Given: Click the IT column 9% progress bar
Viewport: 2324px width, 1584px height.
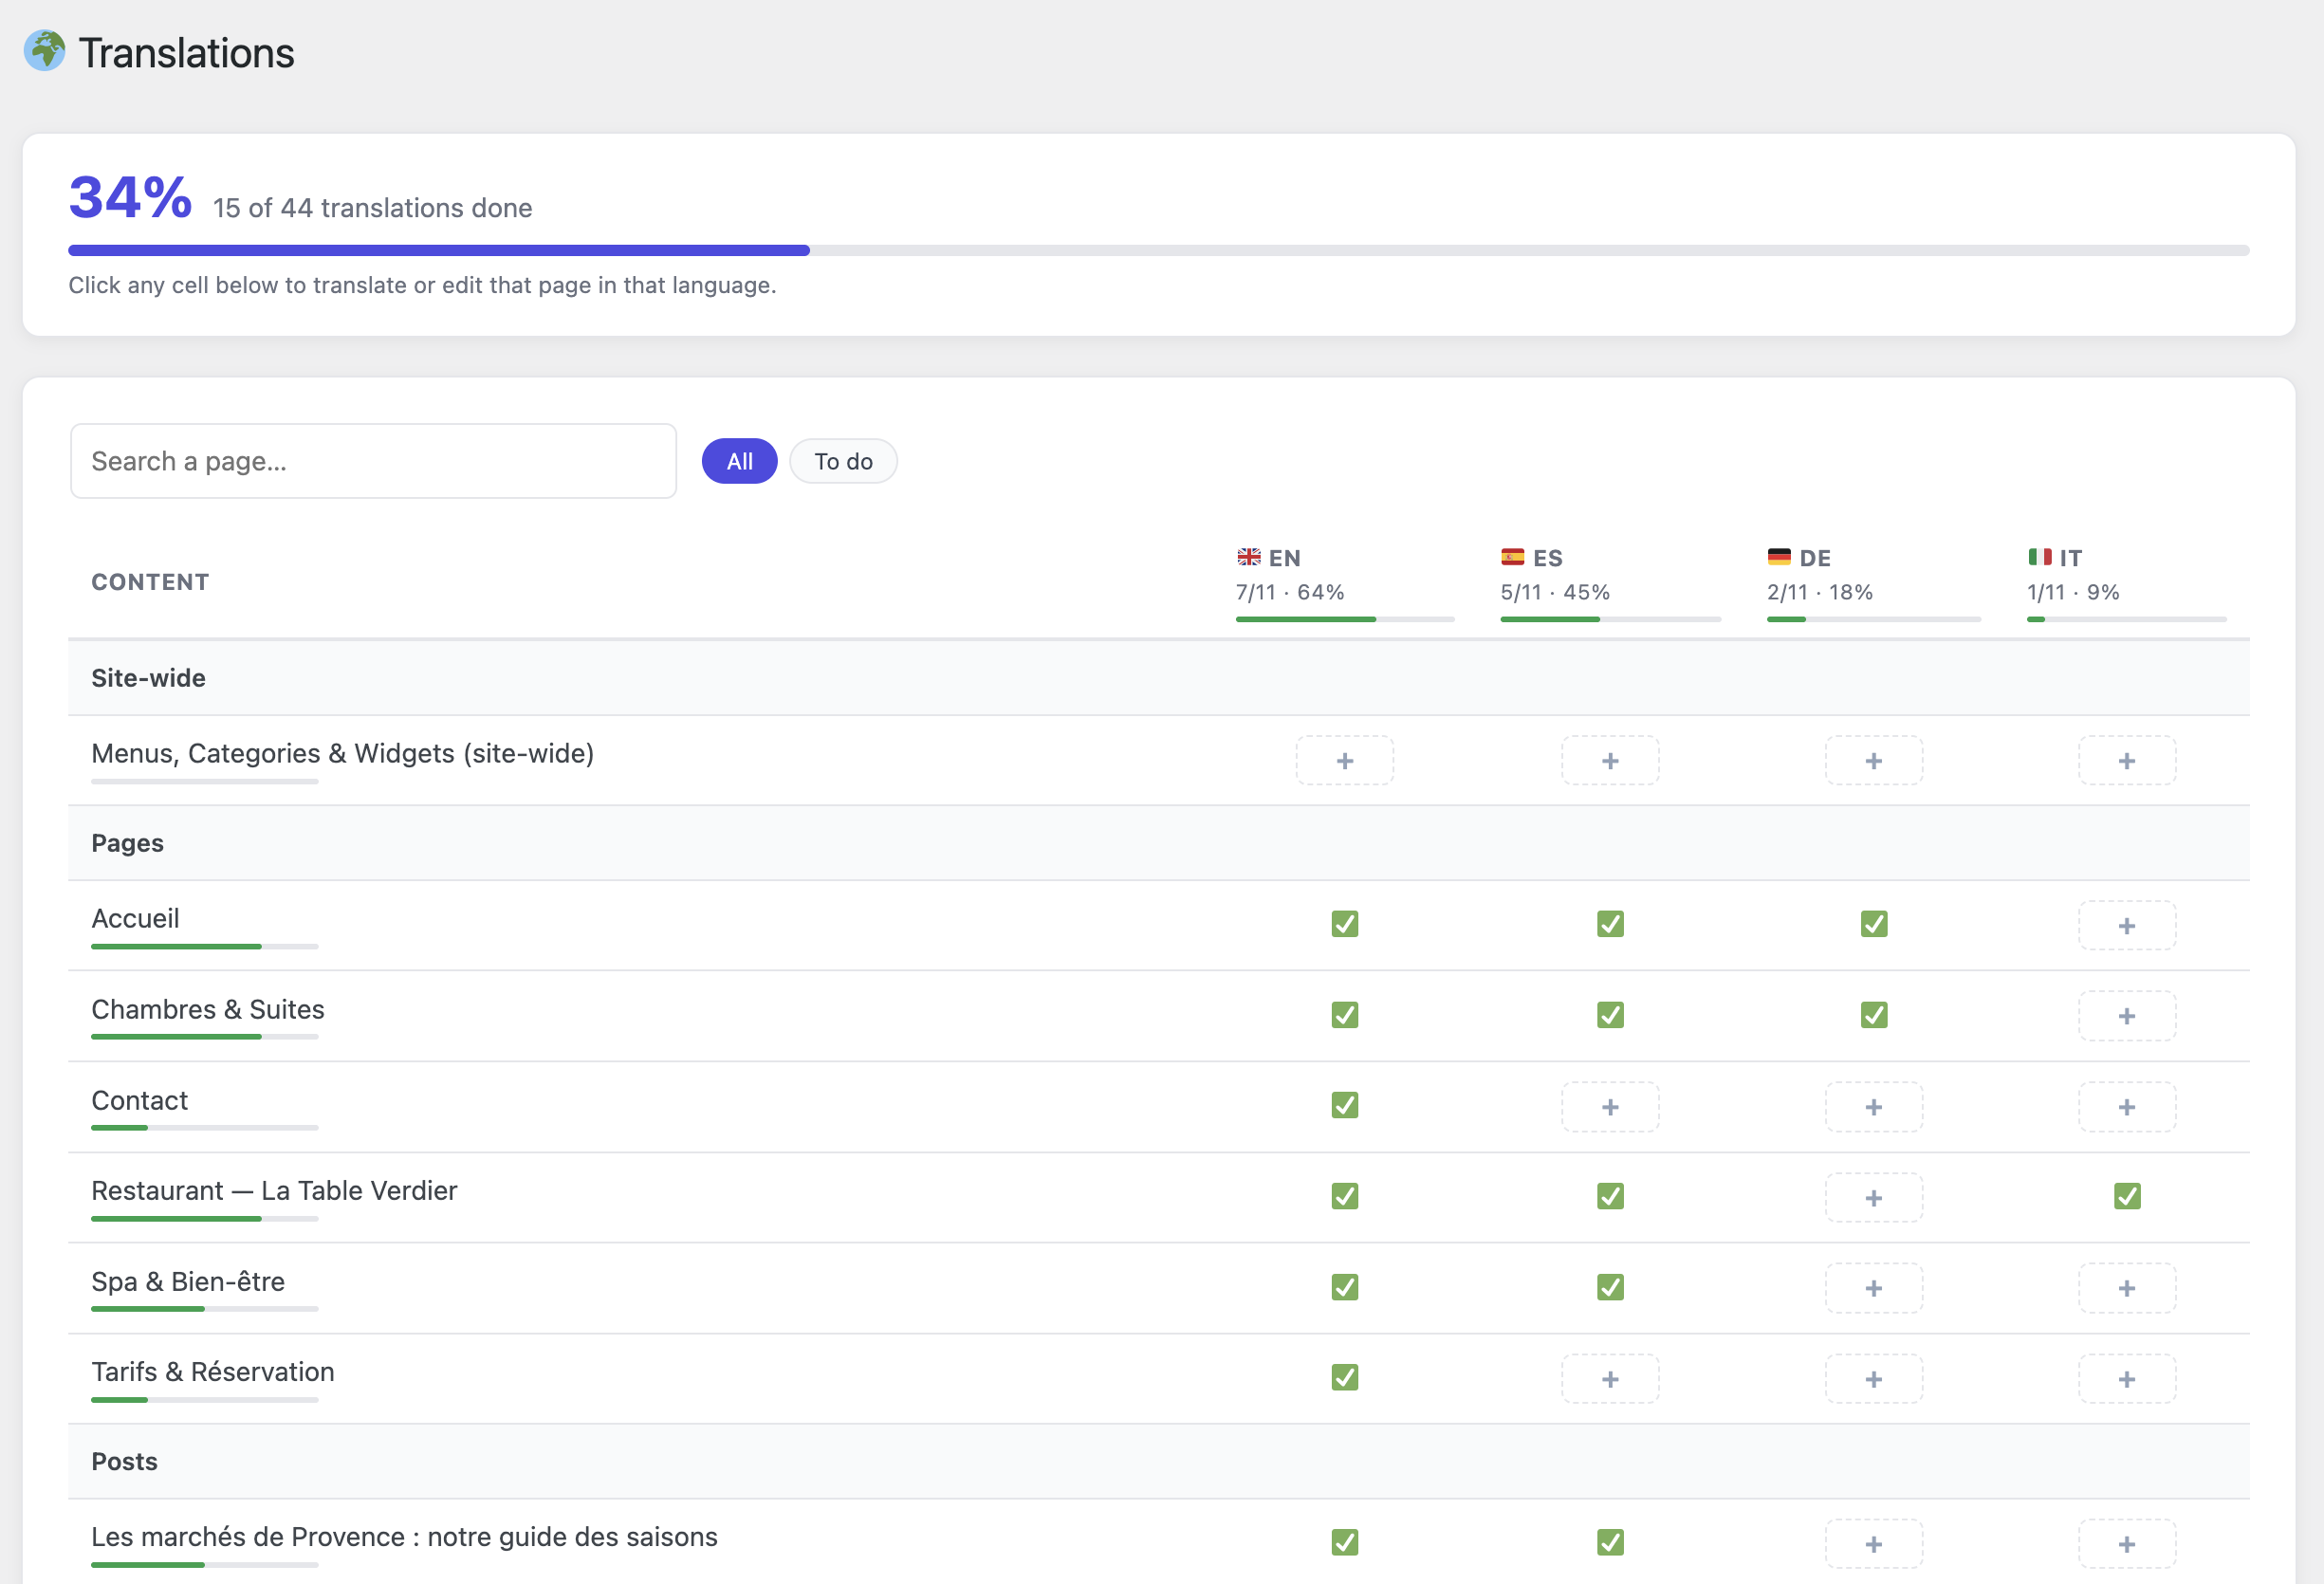Looking at the screenshot, I should point(2126,619).
